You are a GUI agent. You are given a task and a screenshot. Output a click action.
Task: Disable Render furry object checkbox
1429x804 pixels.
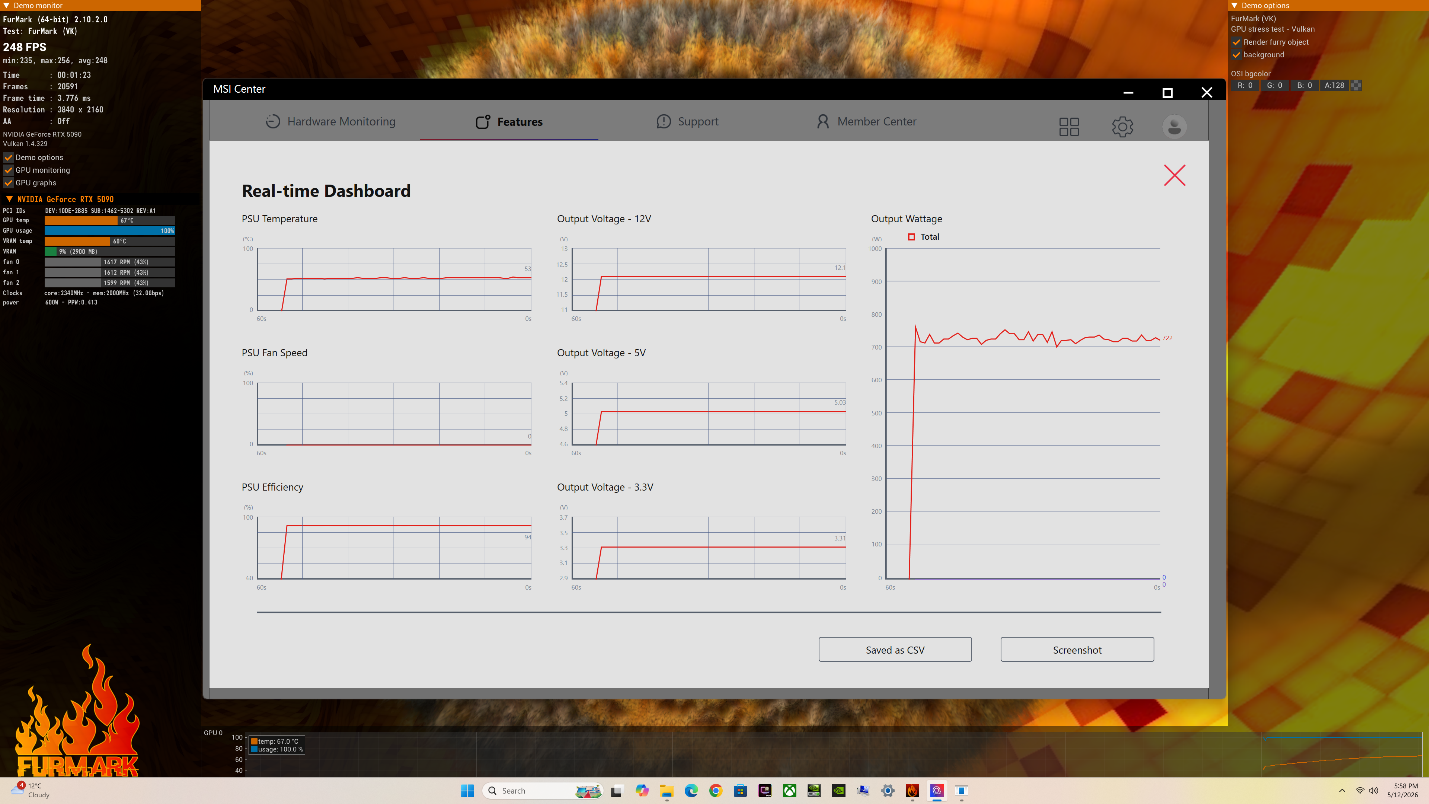pos(1237,42)
